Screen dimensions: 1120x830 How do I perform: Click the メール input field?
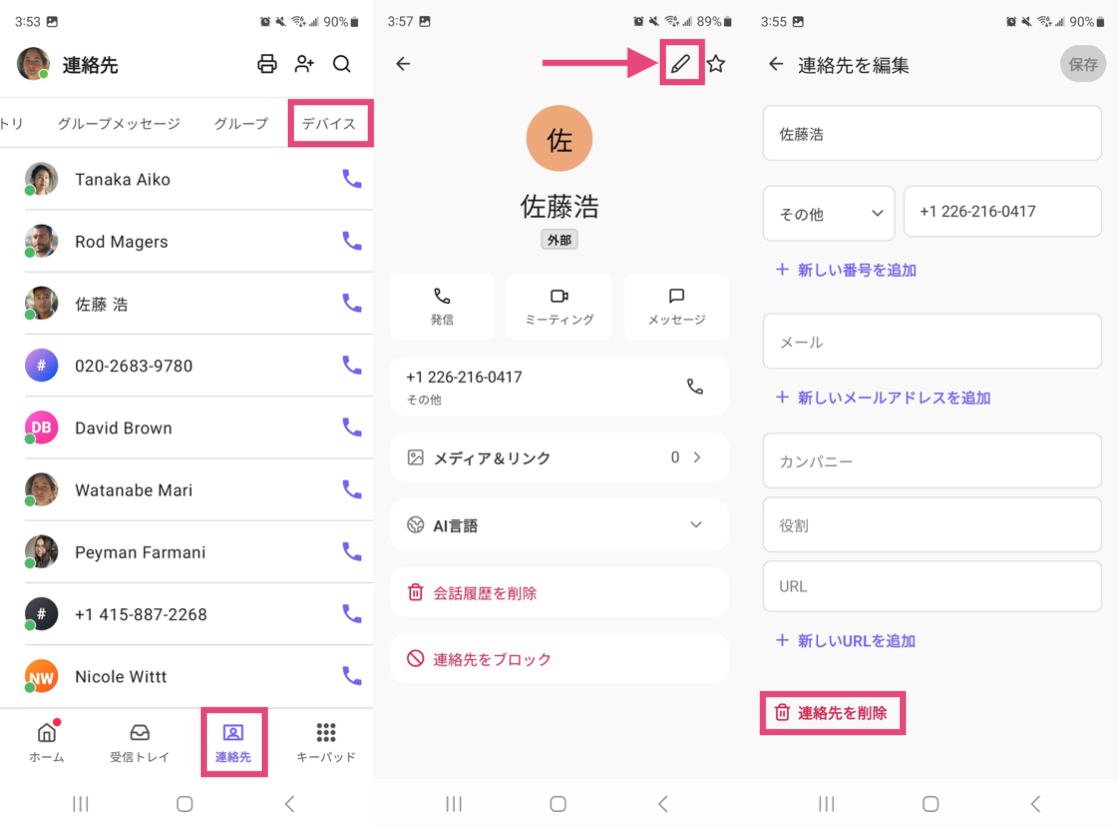(x=931, y=340)
